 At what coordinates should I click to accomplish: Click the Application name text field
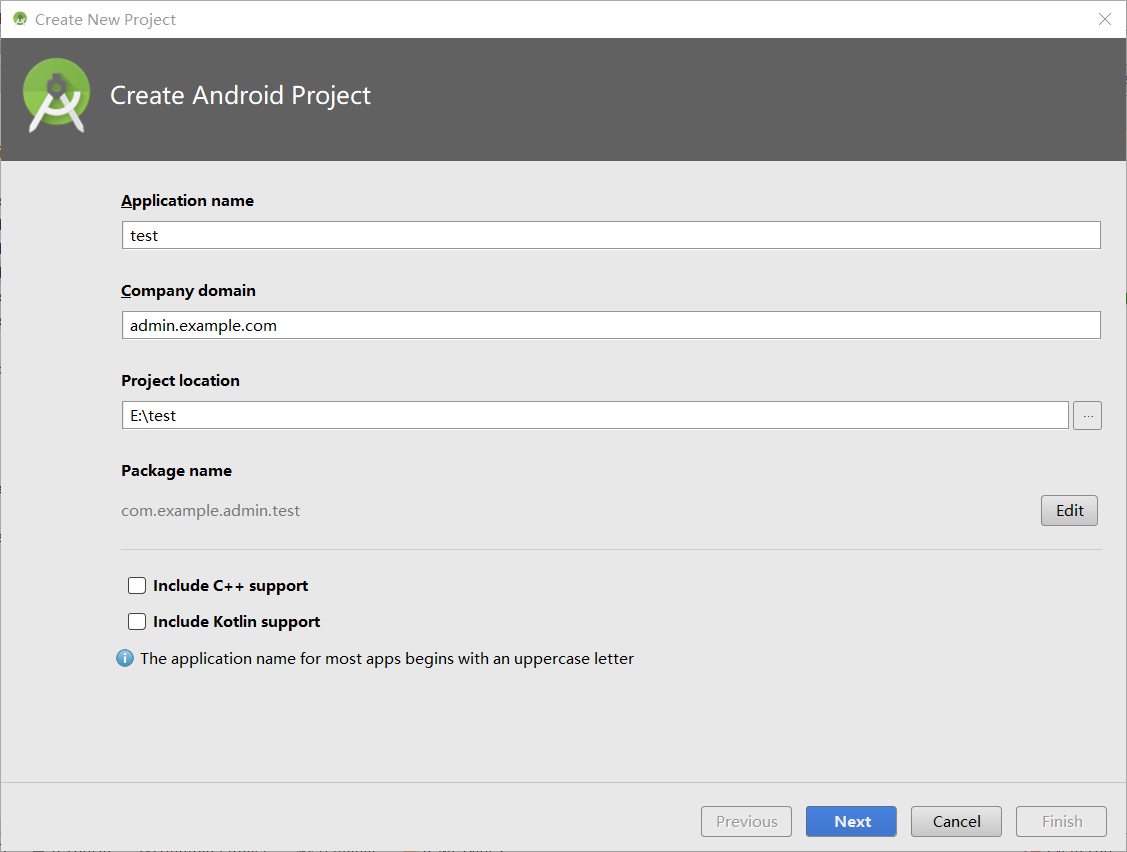click(610, 235)
